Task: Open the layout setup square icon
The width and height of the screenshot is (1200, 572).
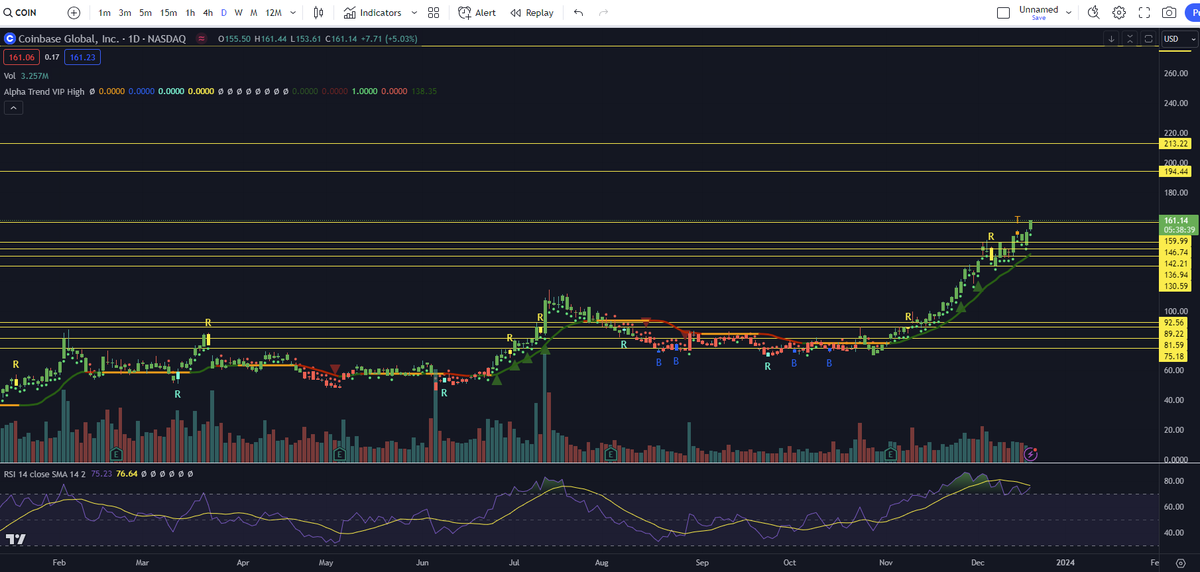Action: pyautogui.click(x=1004, y=13)
